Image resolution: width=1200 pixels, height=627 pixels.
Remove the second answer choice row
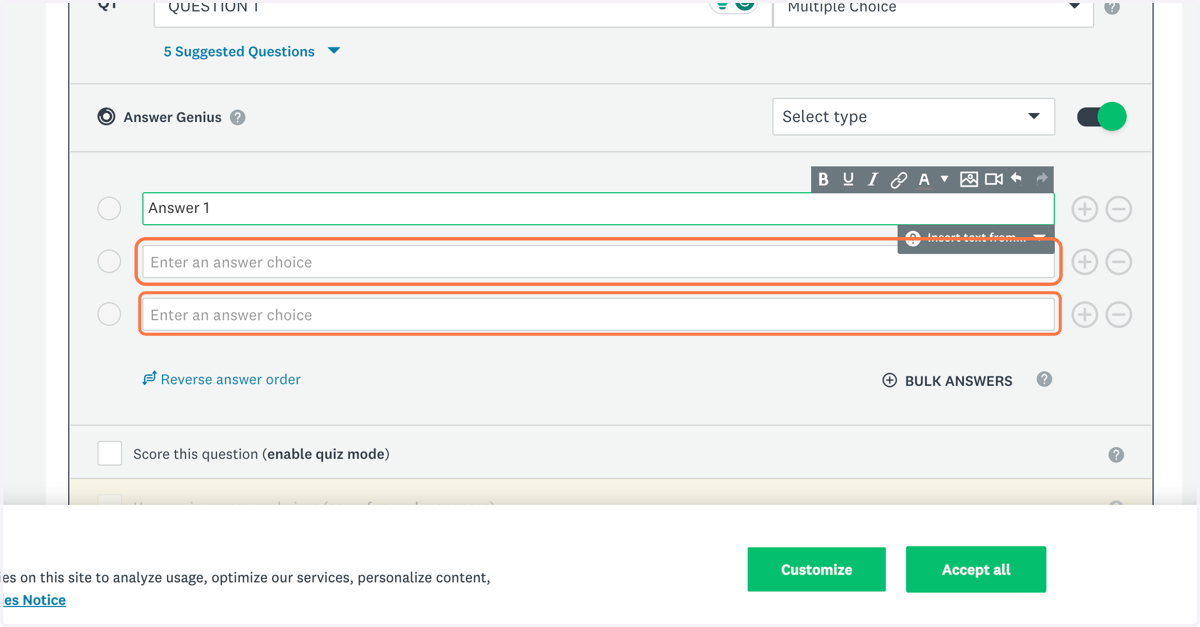point(1119,262)
